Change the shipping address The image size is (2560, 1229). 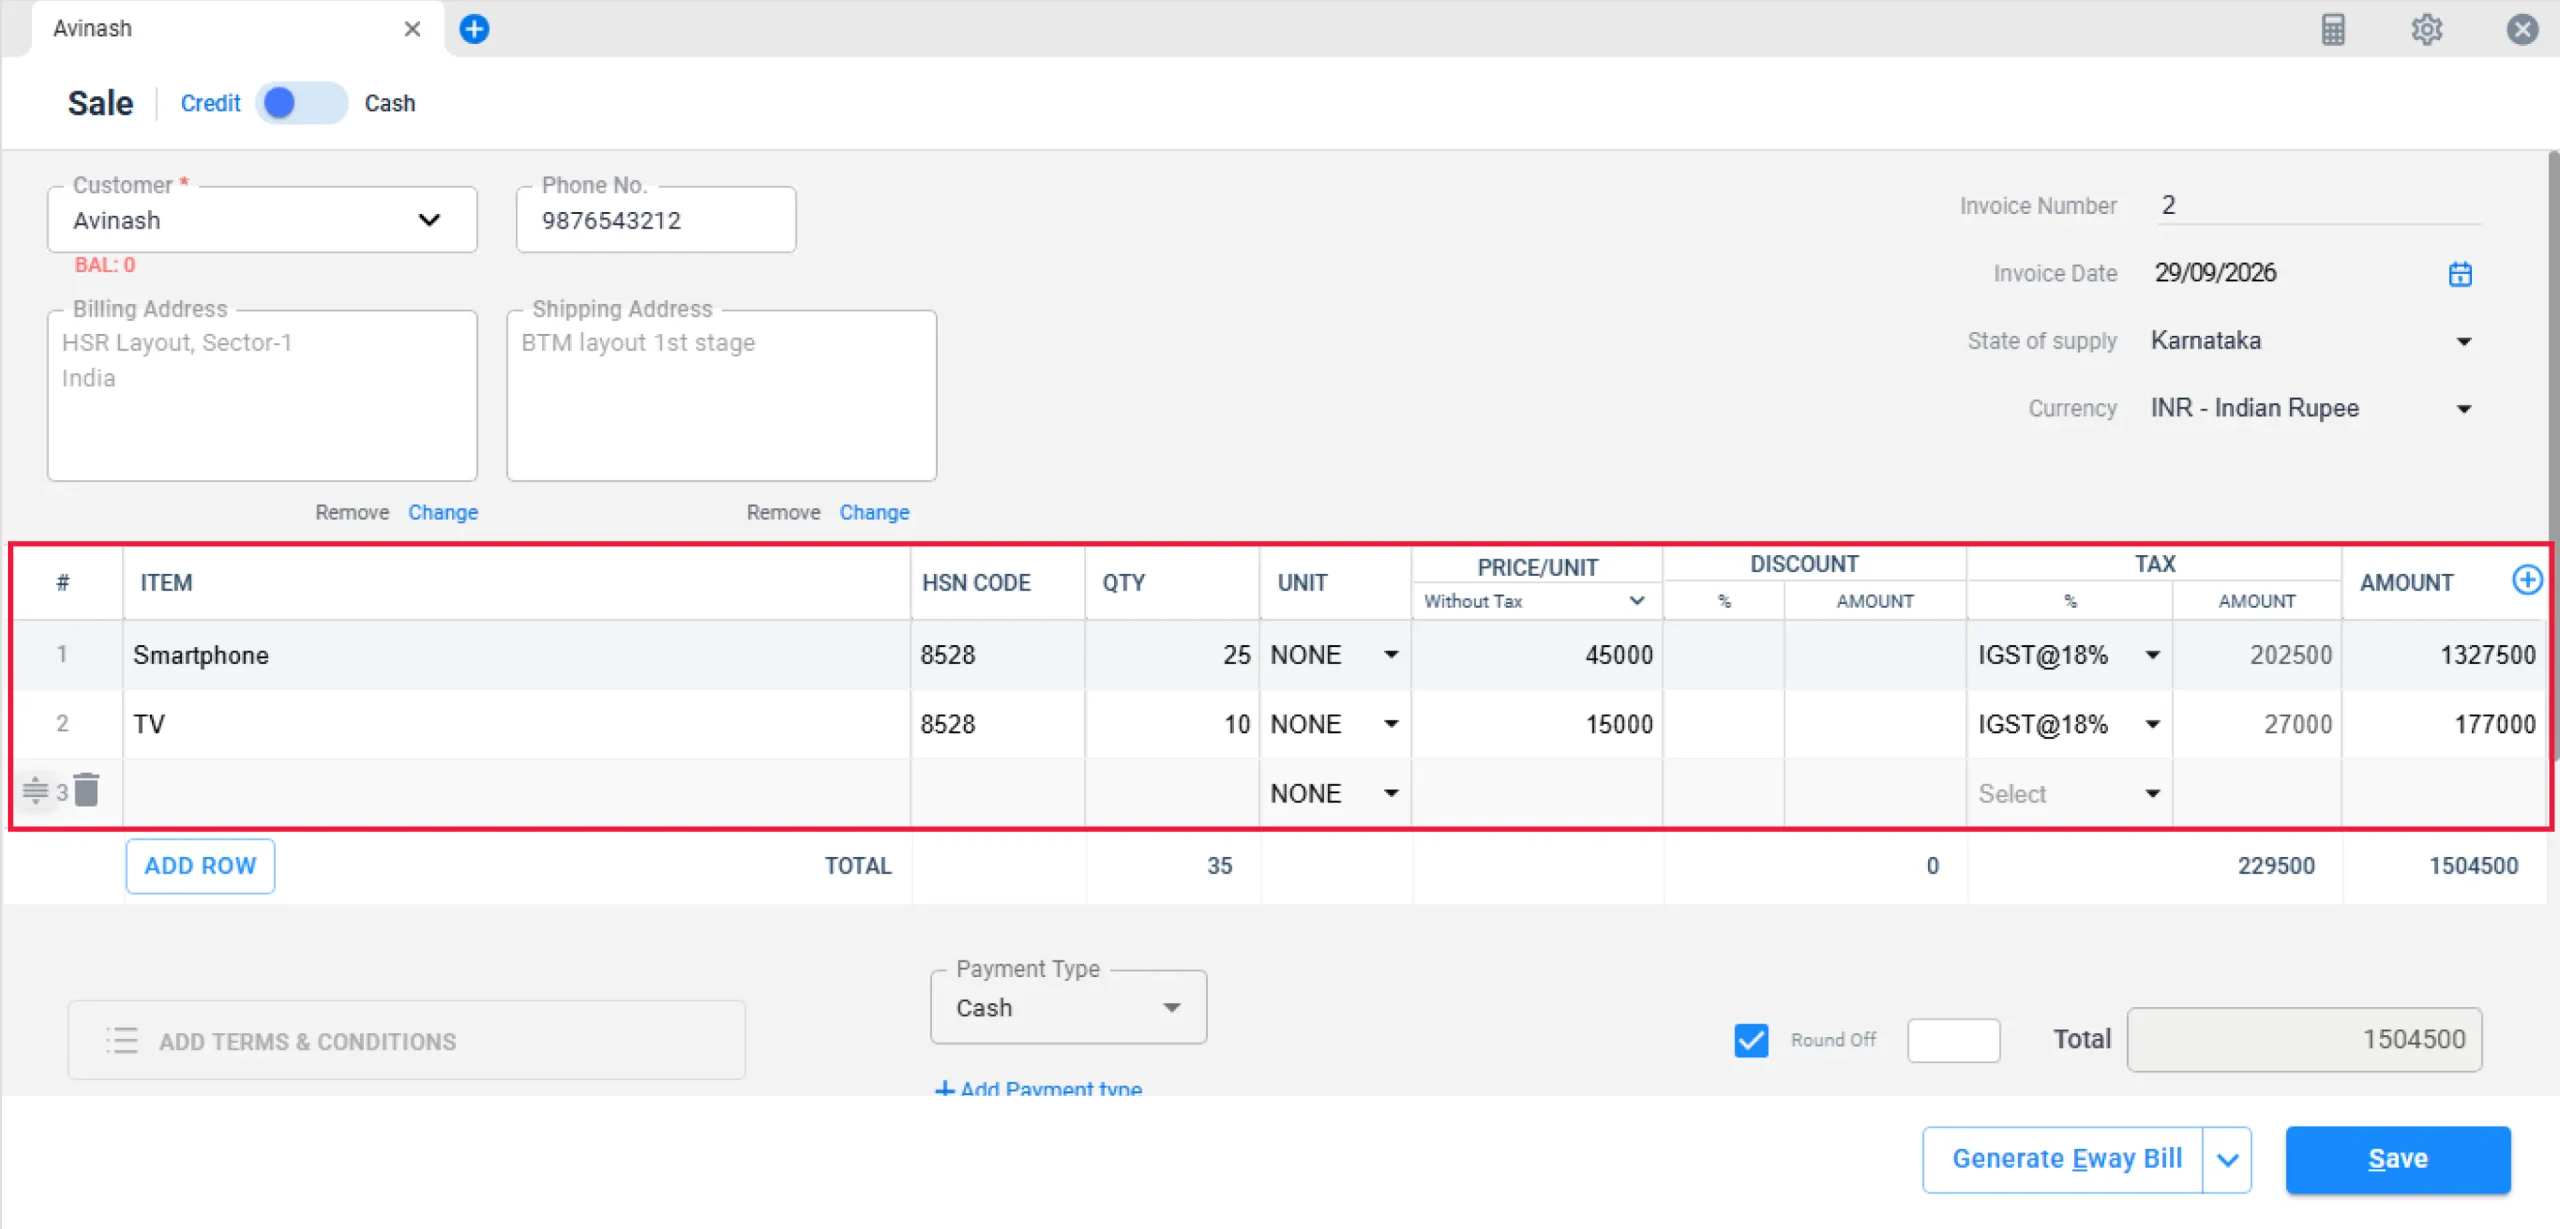(874, 512)
